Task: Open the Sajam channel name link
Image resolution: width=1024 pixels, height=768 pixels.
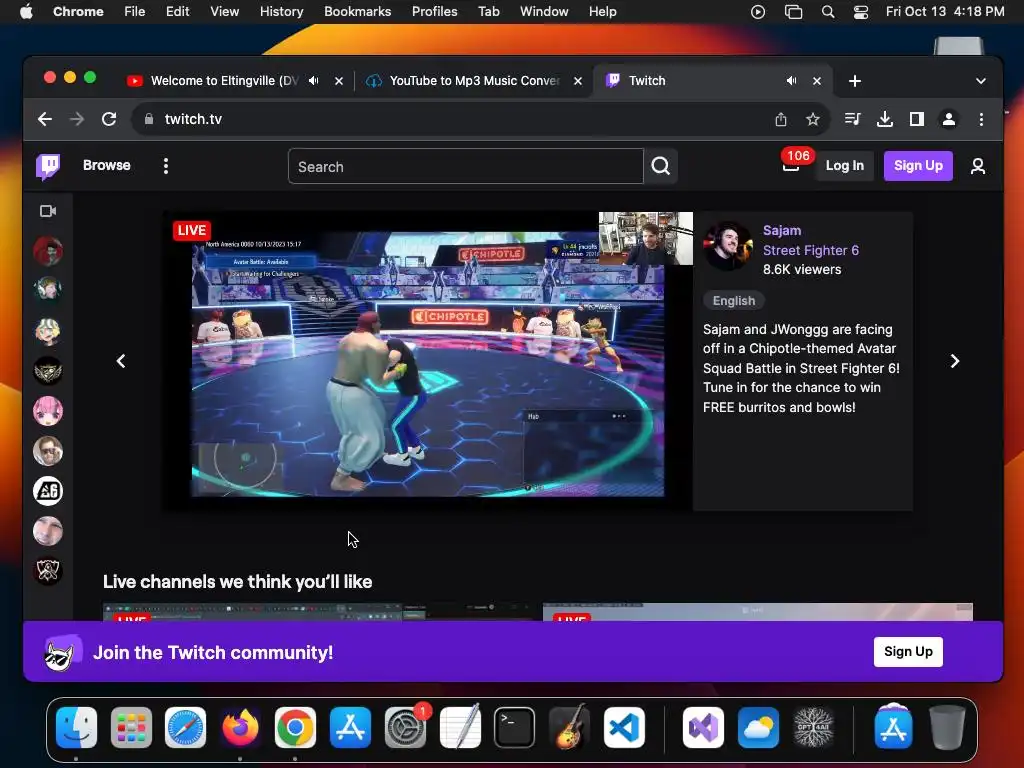Action: 782,231
